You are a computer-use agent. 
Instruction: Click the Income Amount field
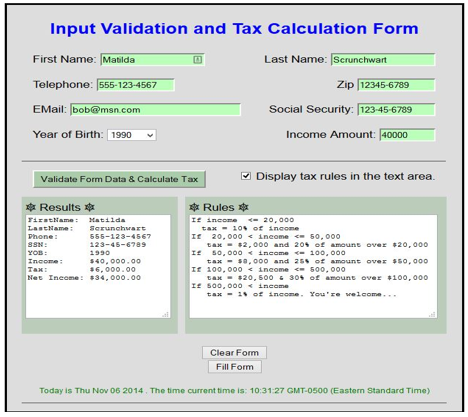pyautogui.click(x=407, y=135)
